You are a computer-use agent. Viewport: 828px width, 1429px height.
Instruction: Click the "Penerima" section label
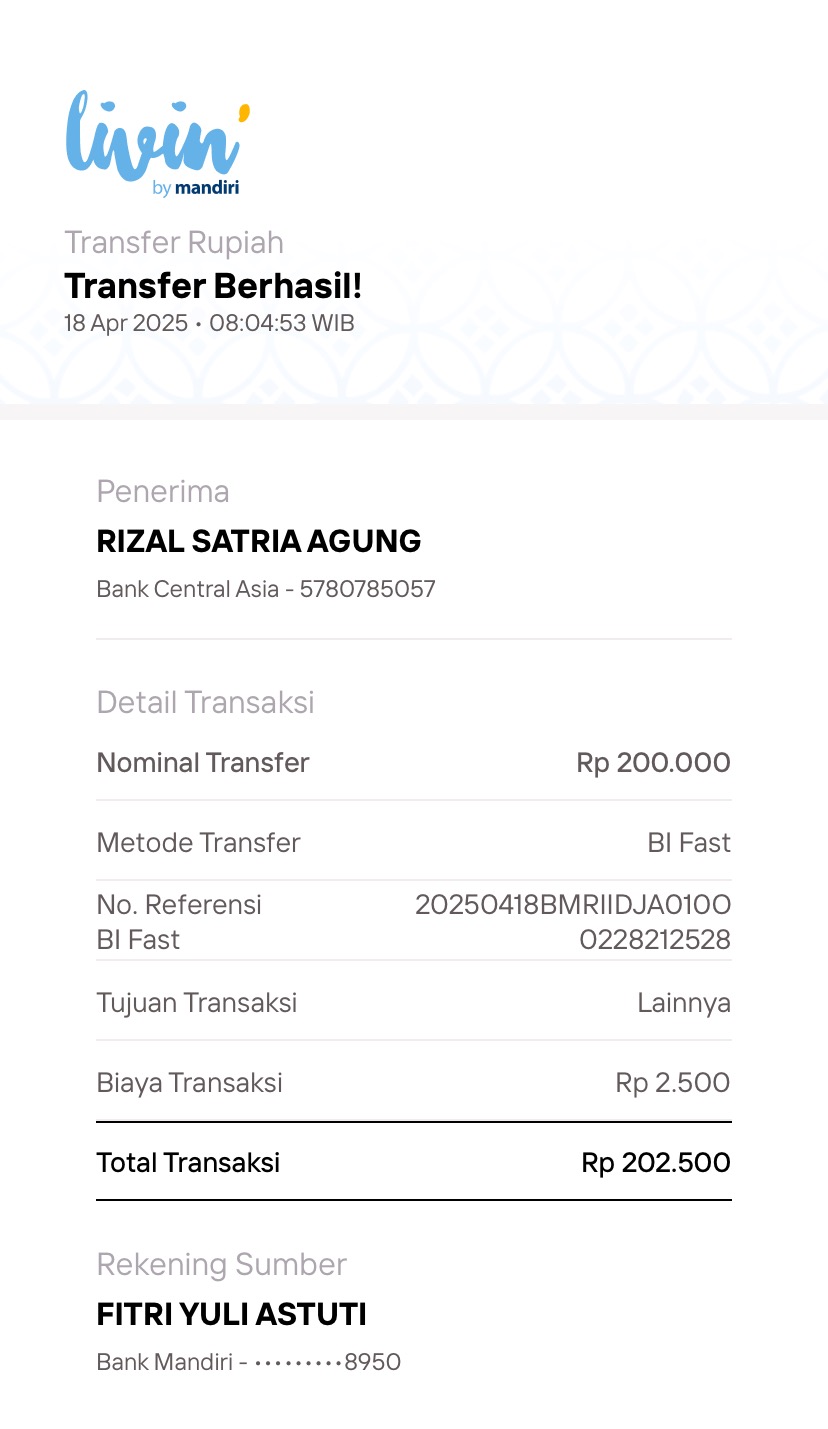point(163,491)
